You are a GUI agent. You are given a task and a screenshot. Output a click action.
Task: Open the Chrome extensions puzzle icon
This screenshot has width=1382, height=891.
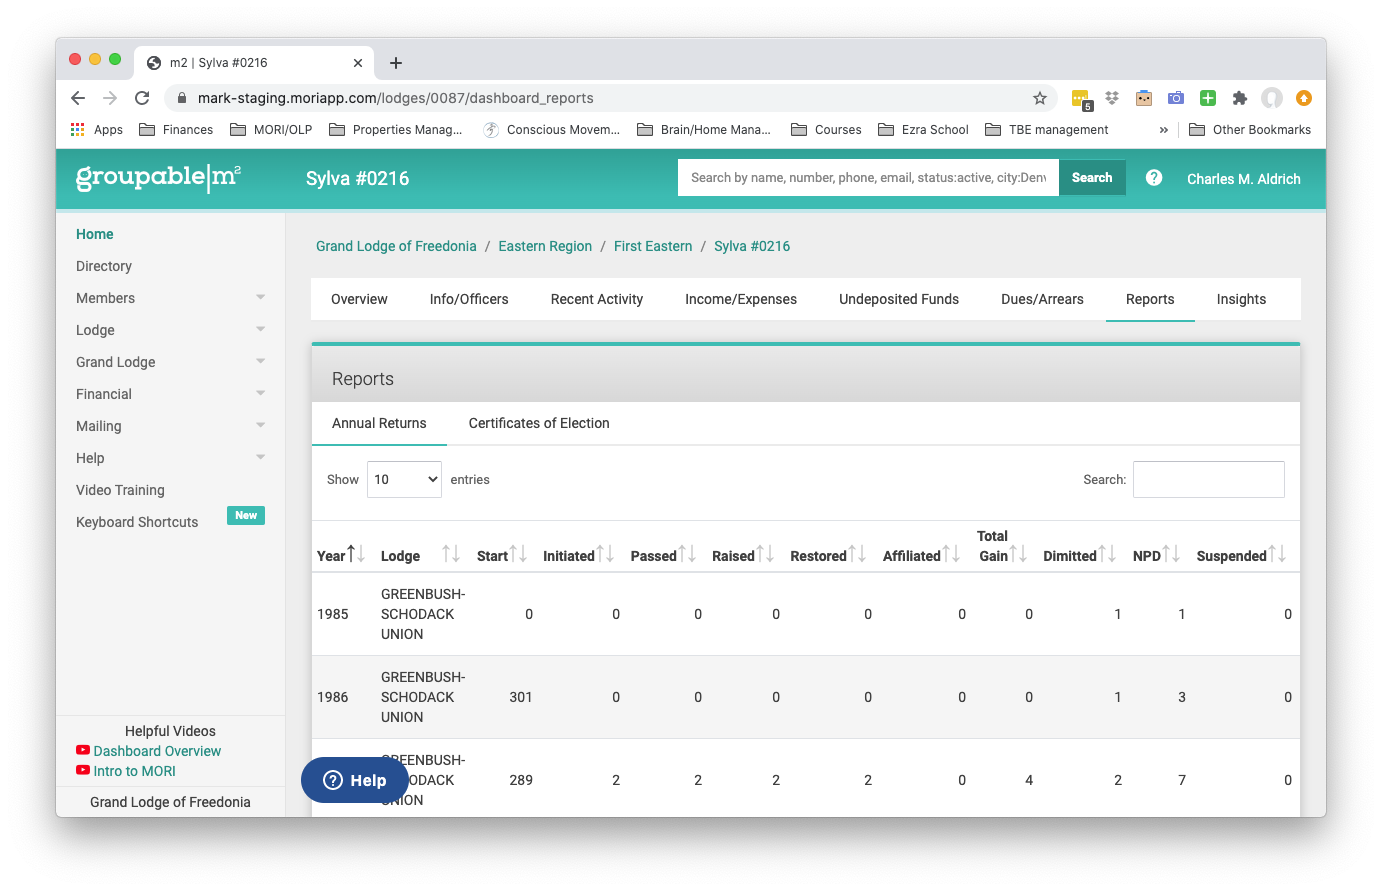[x=1240, y=98]
